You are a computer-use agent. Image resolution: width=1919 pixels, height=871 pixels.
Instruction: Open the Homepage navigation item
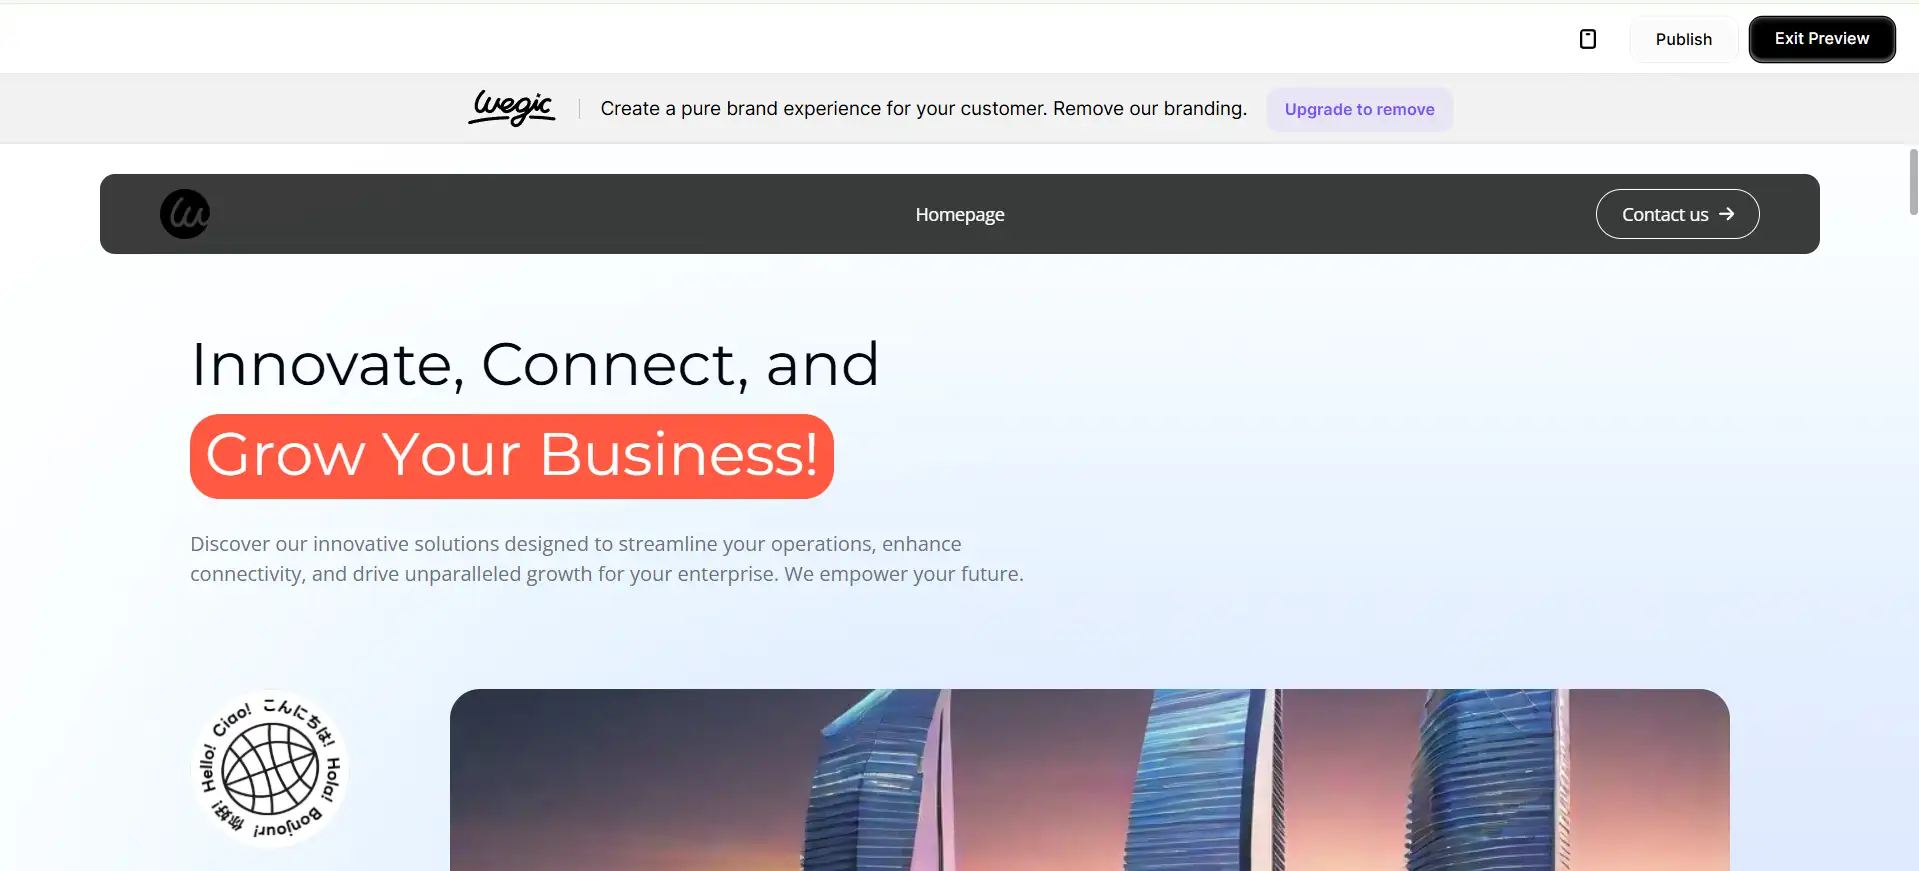pos(960,214)
